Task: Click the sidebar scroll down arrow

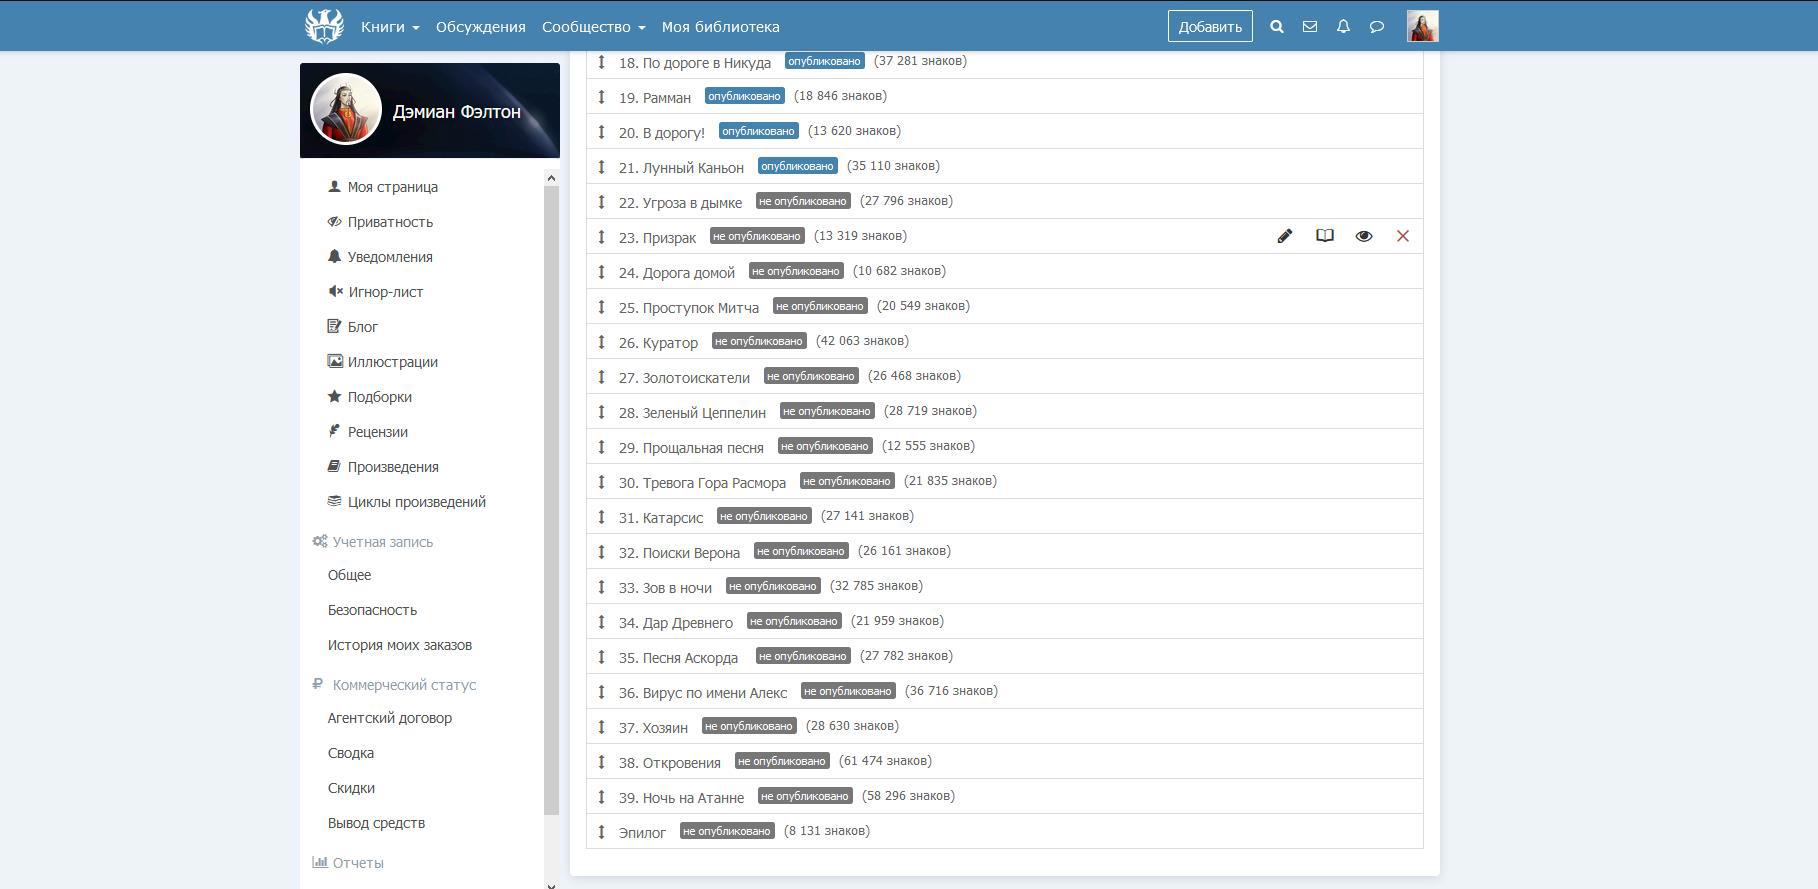Action: 551,884
